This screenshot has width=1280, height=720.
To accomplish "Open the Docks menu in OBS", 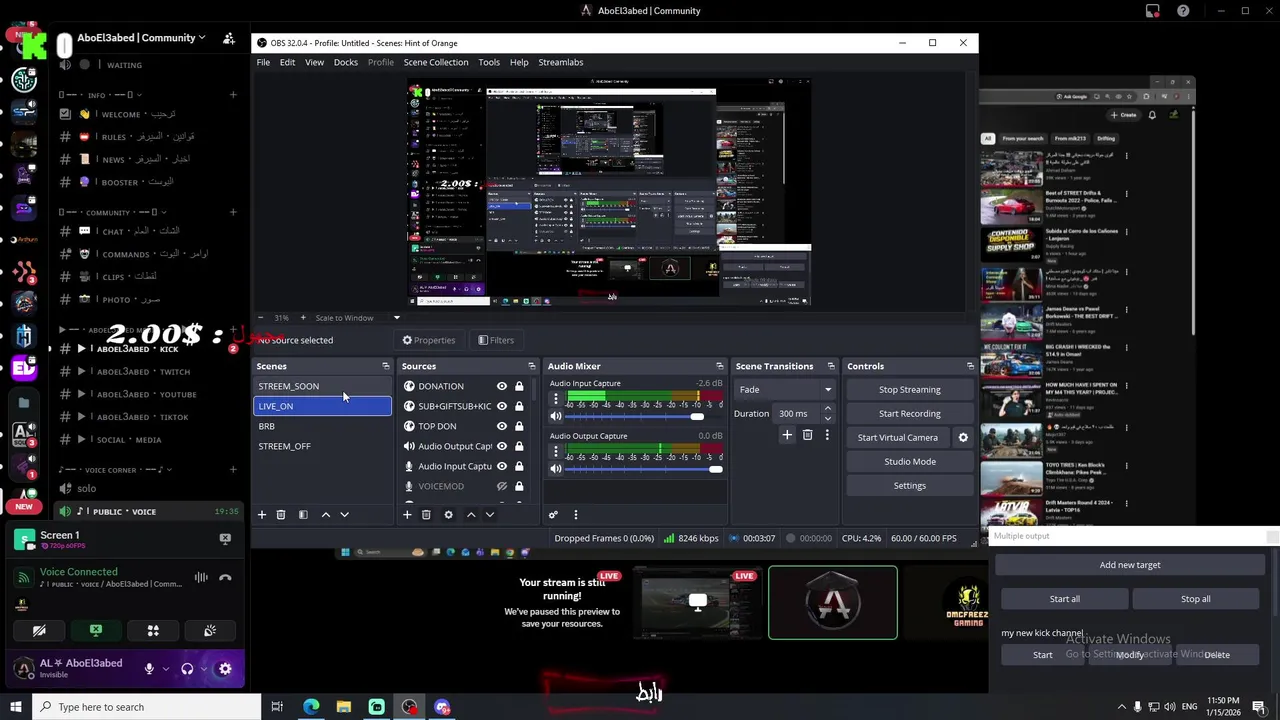I will 346,62.
